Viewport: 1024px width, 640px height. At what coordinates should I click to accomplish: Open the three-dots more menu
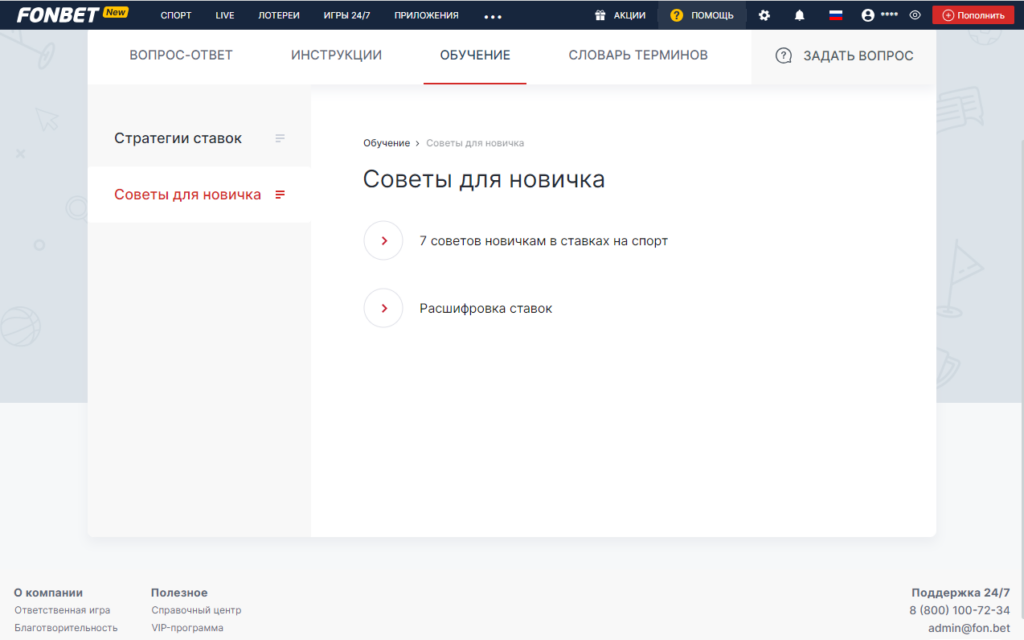(493, 16)
